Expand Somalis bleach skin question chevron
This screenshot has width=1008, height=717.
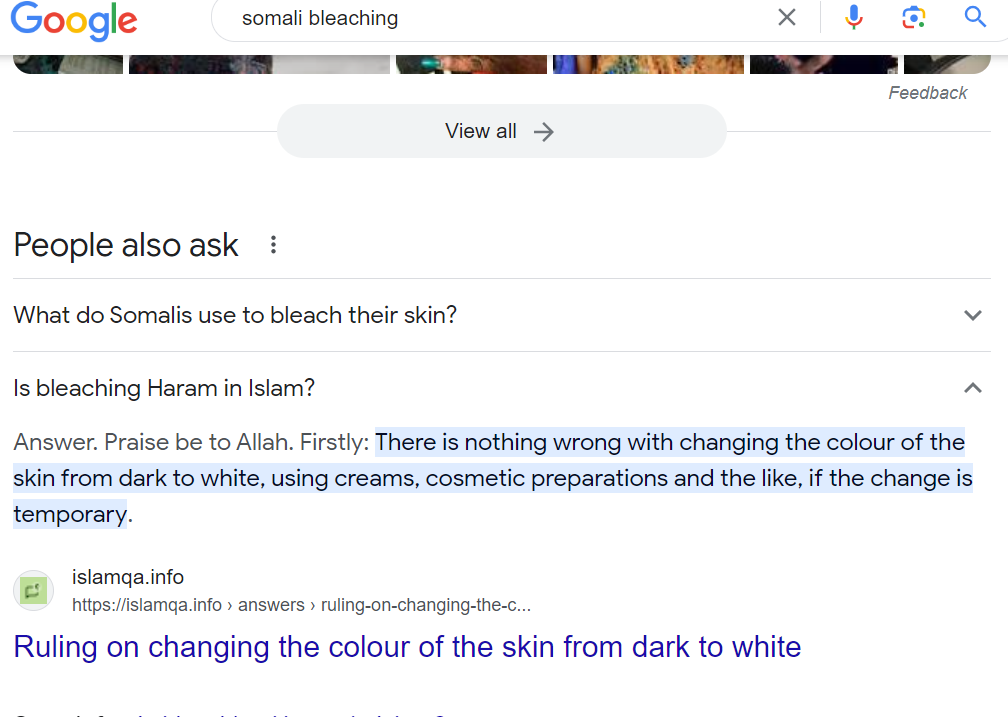coord(973,315)
